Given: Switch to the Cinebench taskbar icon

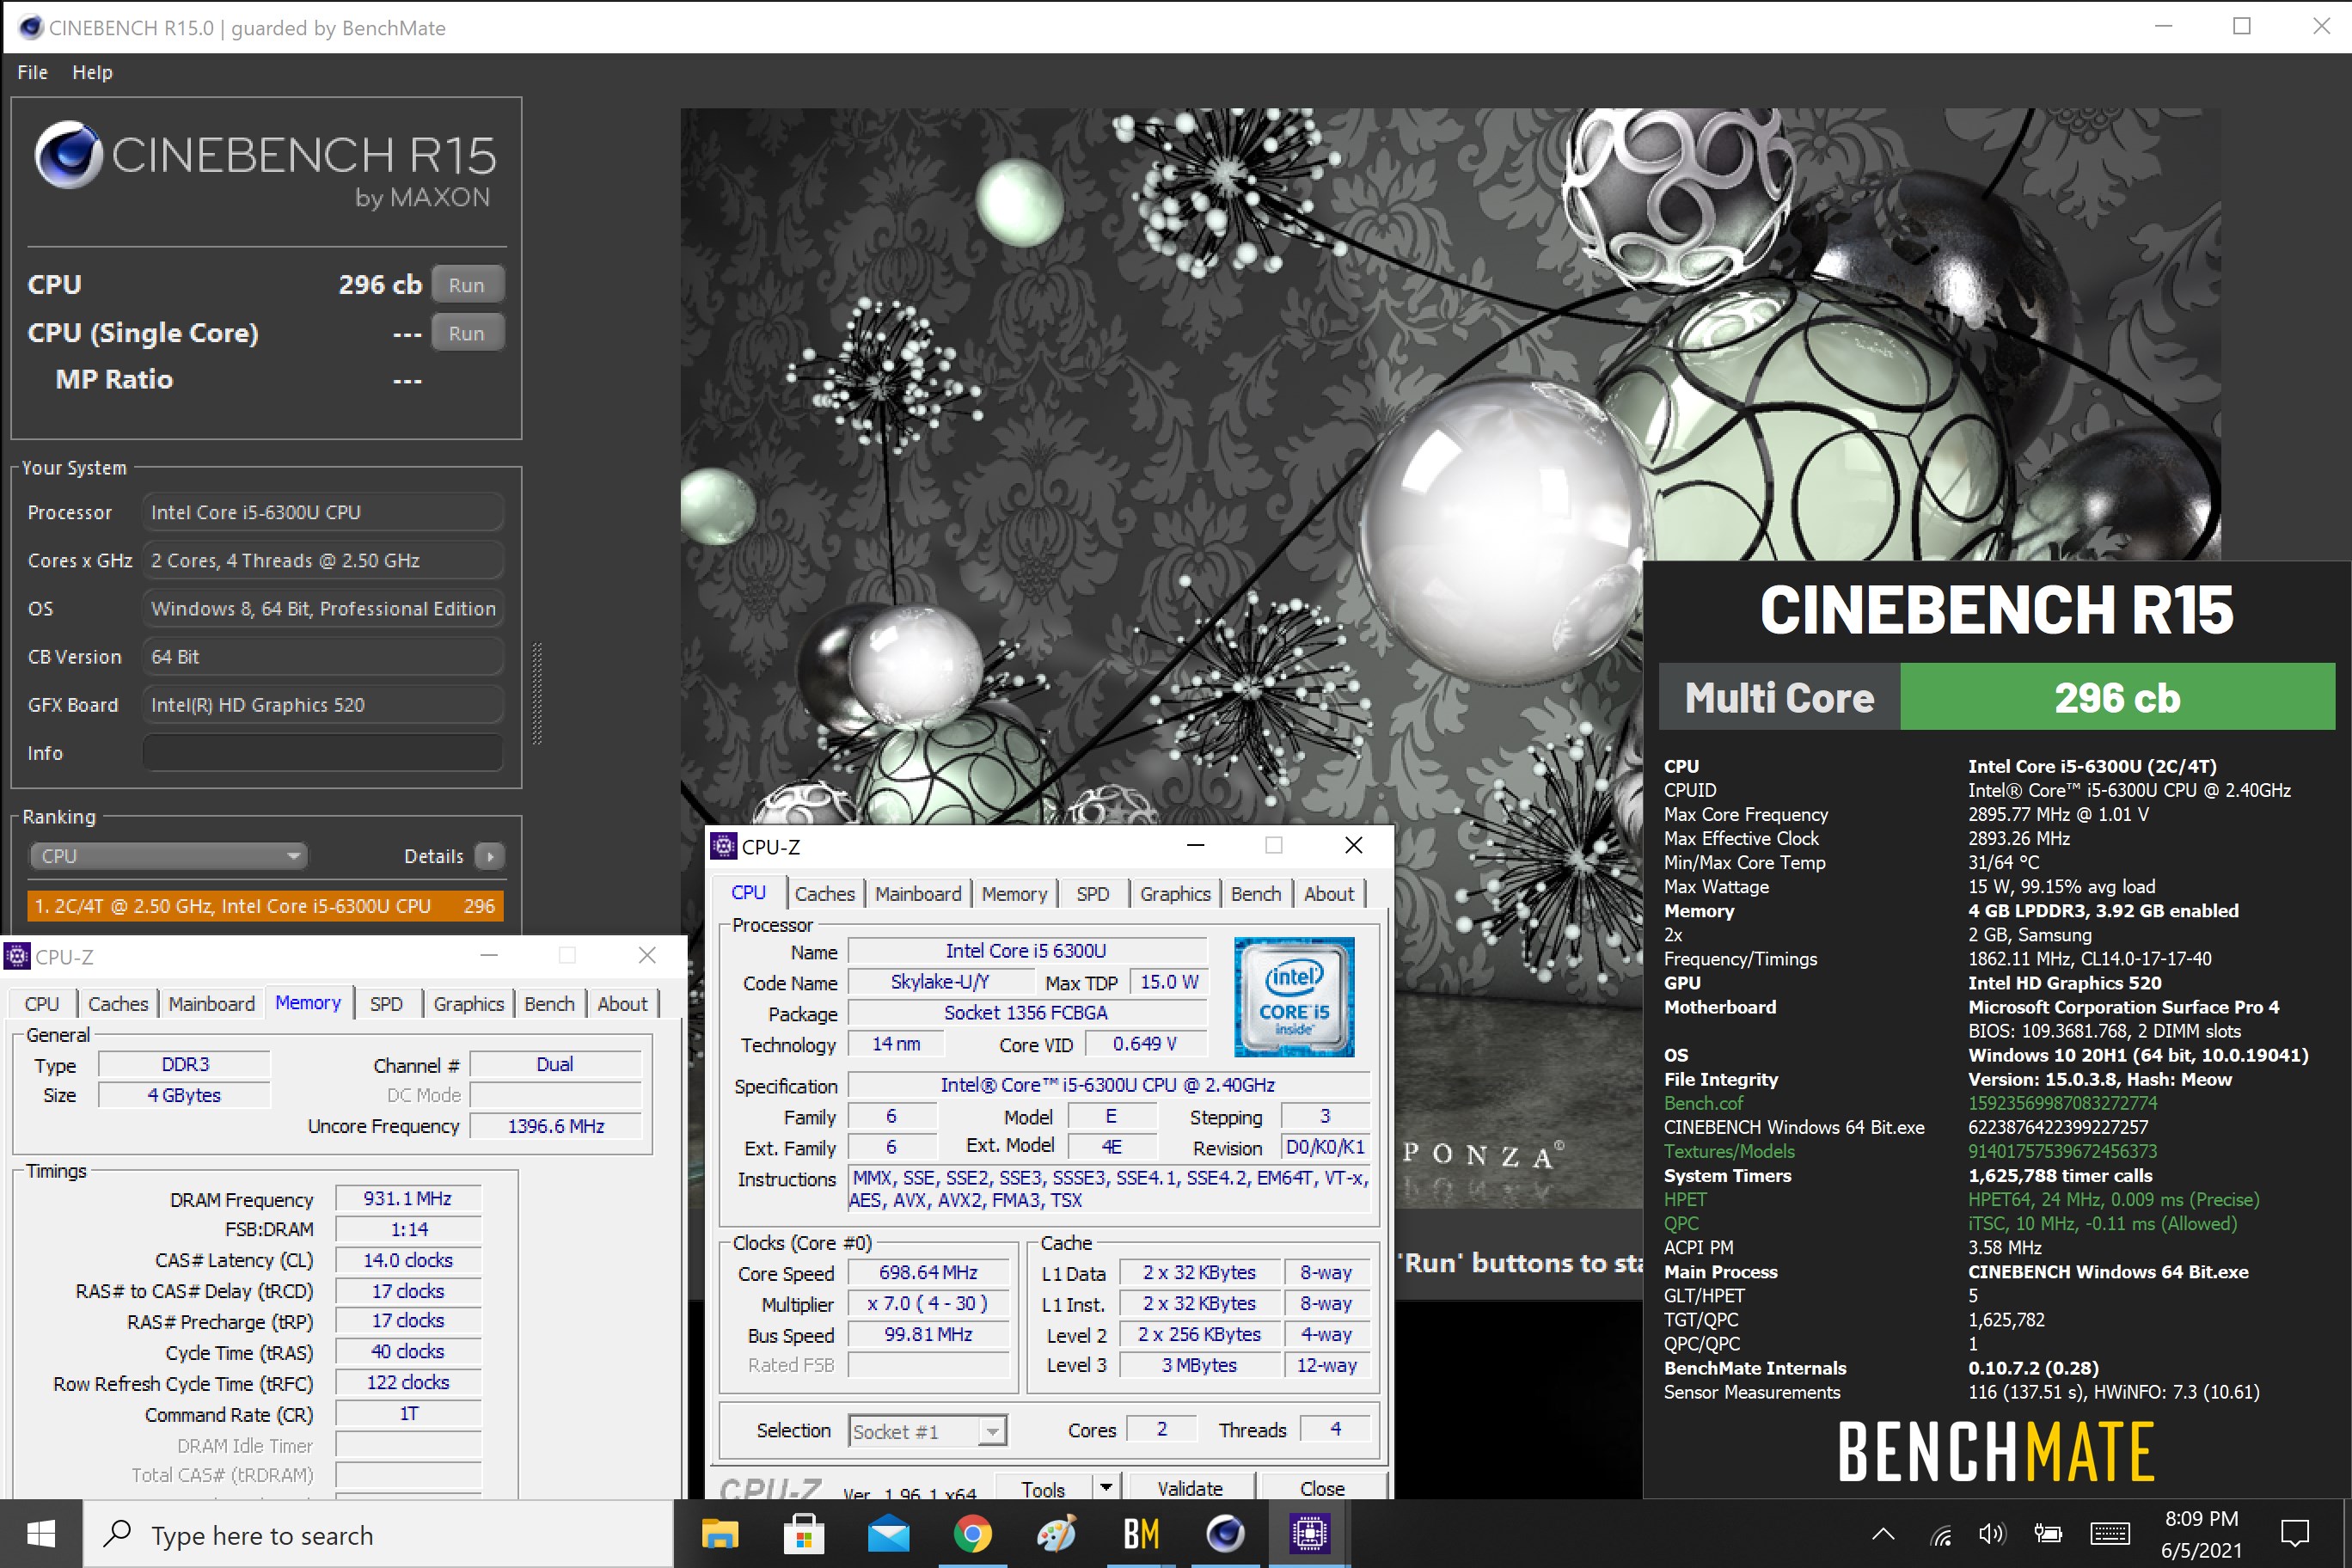Looking at the screenshot, I should [x=1225, y=1534].
